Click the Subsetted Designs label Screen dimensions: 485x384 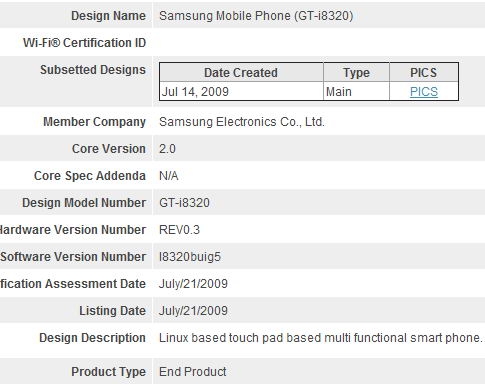coord(93,70)
